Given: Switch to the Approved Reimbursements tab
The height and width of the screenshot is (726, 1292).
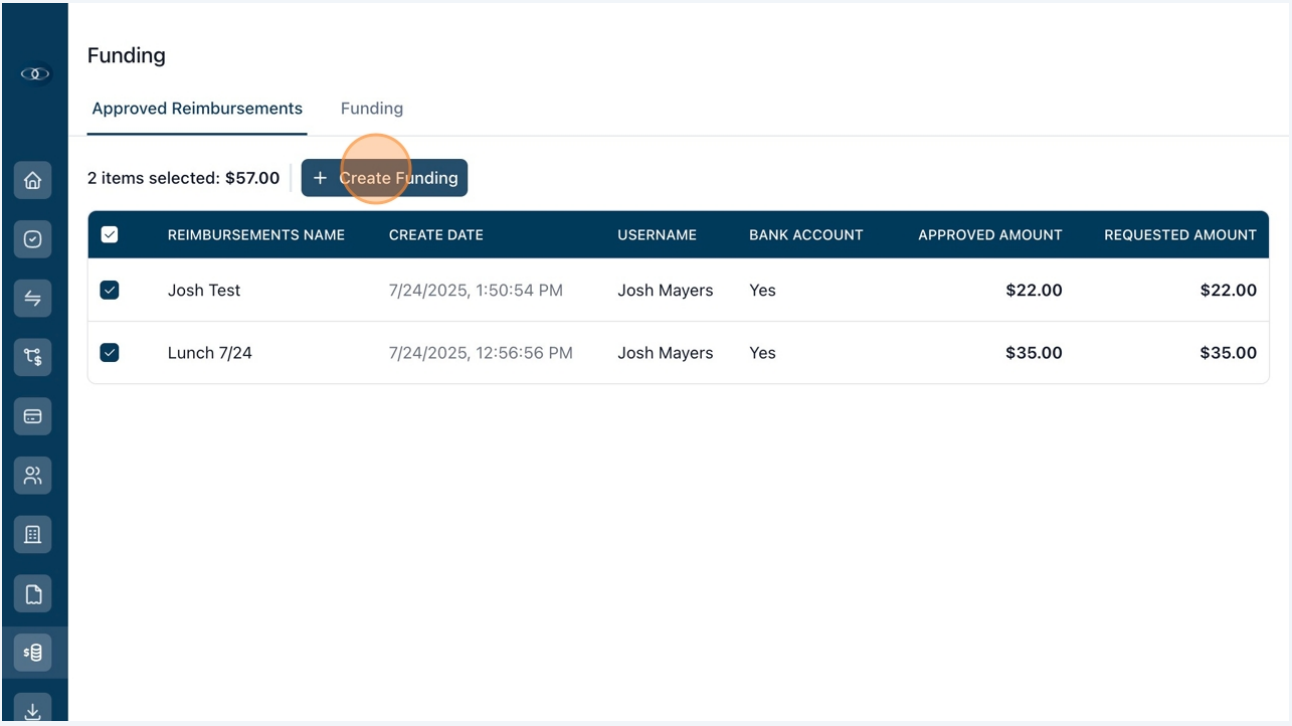Looking at the screenshot, I should click(x=197, y=108).
